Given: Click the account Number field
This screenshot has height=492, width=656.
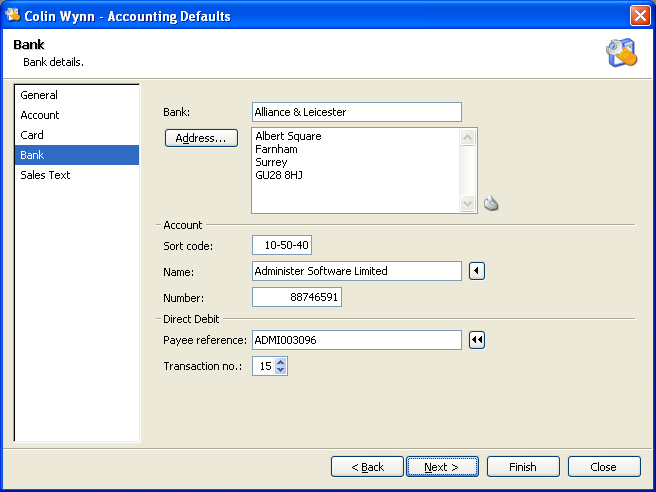Looking at the screenshot, I should click(x=297, y=298).
